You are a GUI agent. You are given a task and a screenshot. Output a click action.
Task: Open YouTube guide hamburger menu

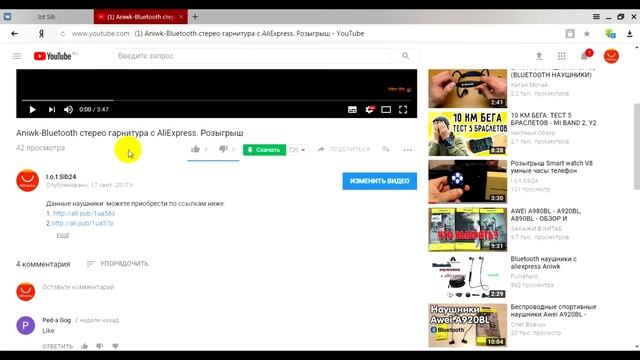click(x=17, y=56)
